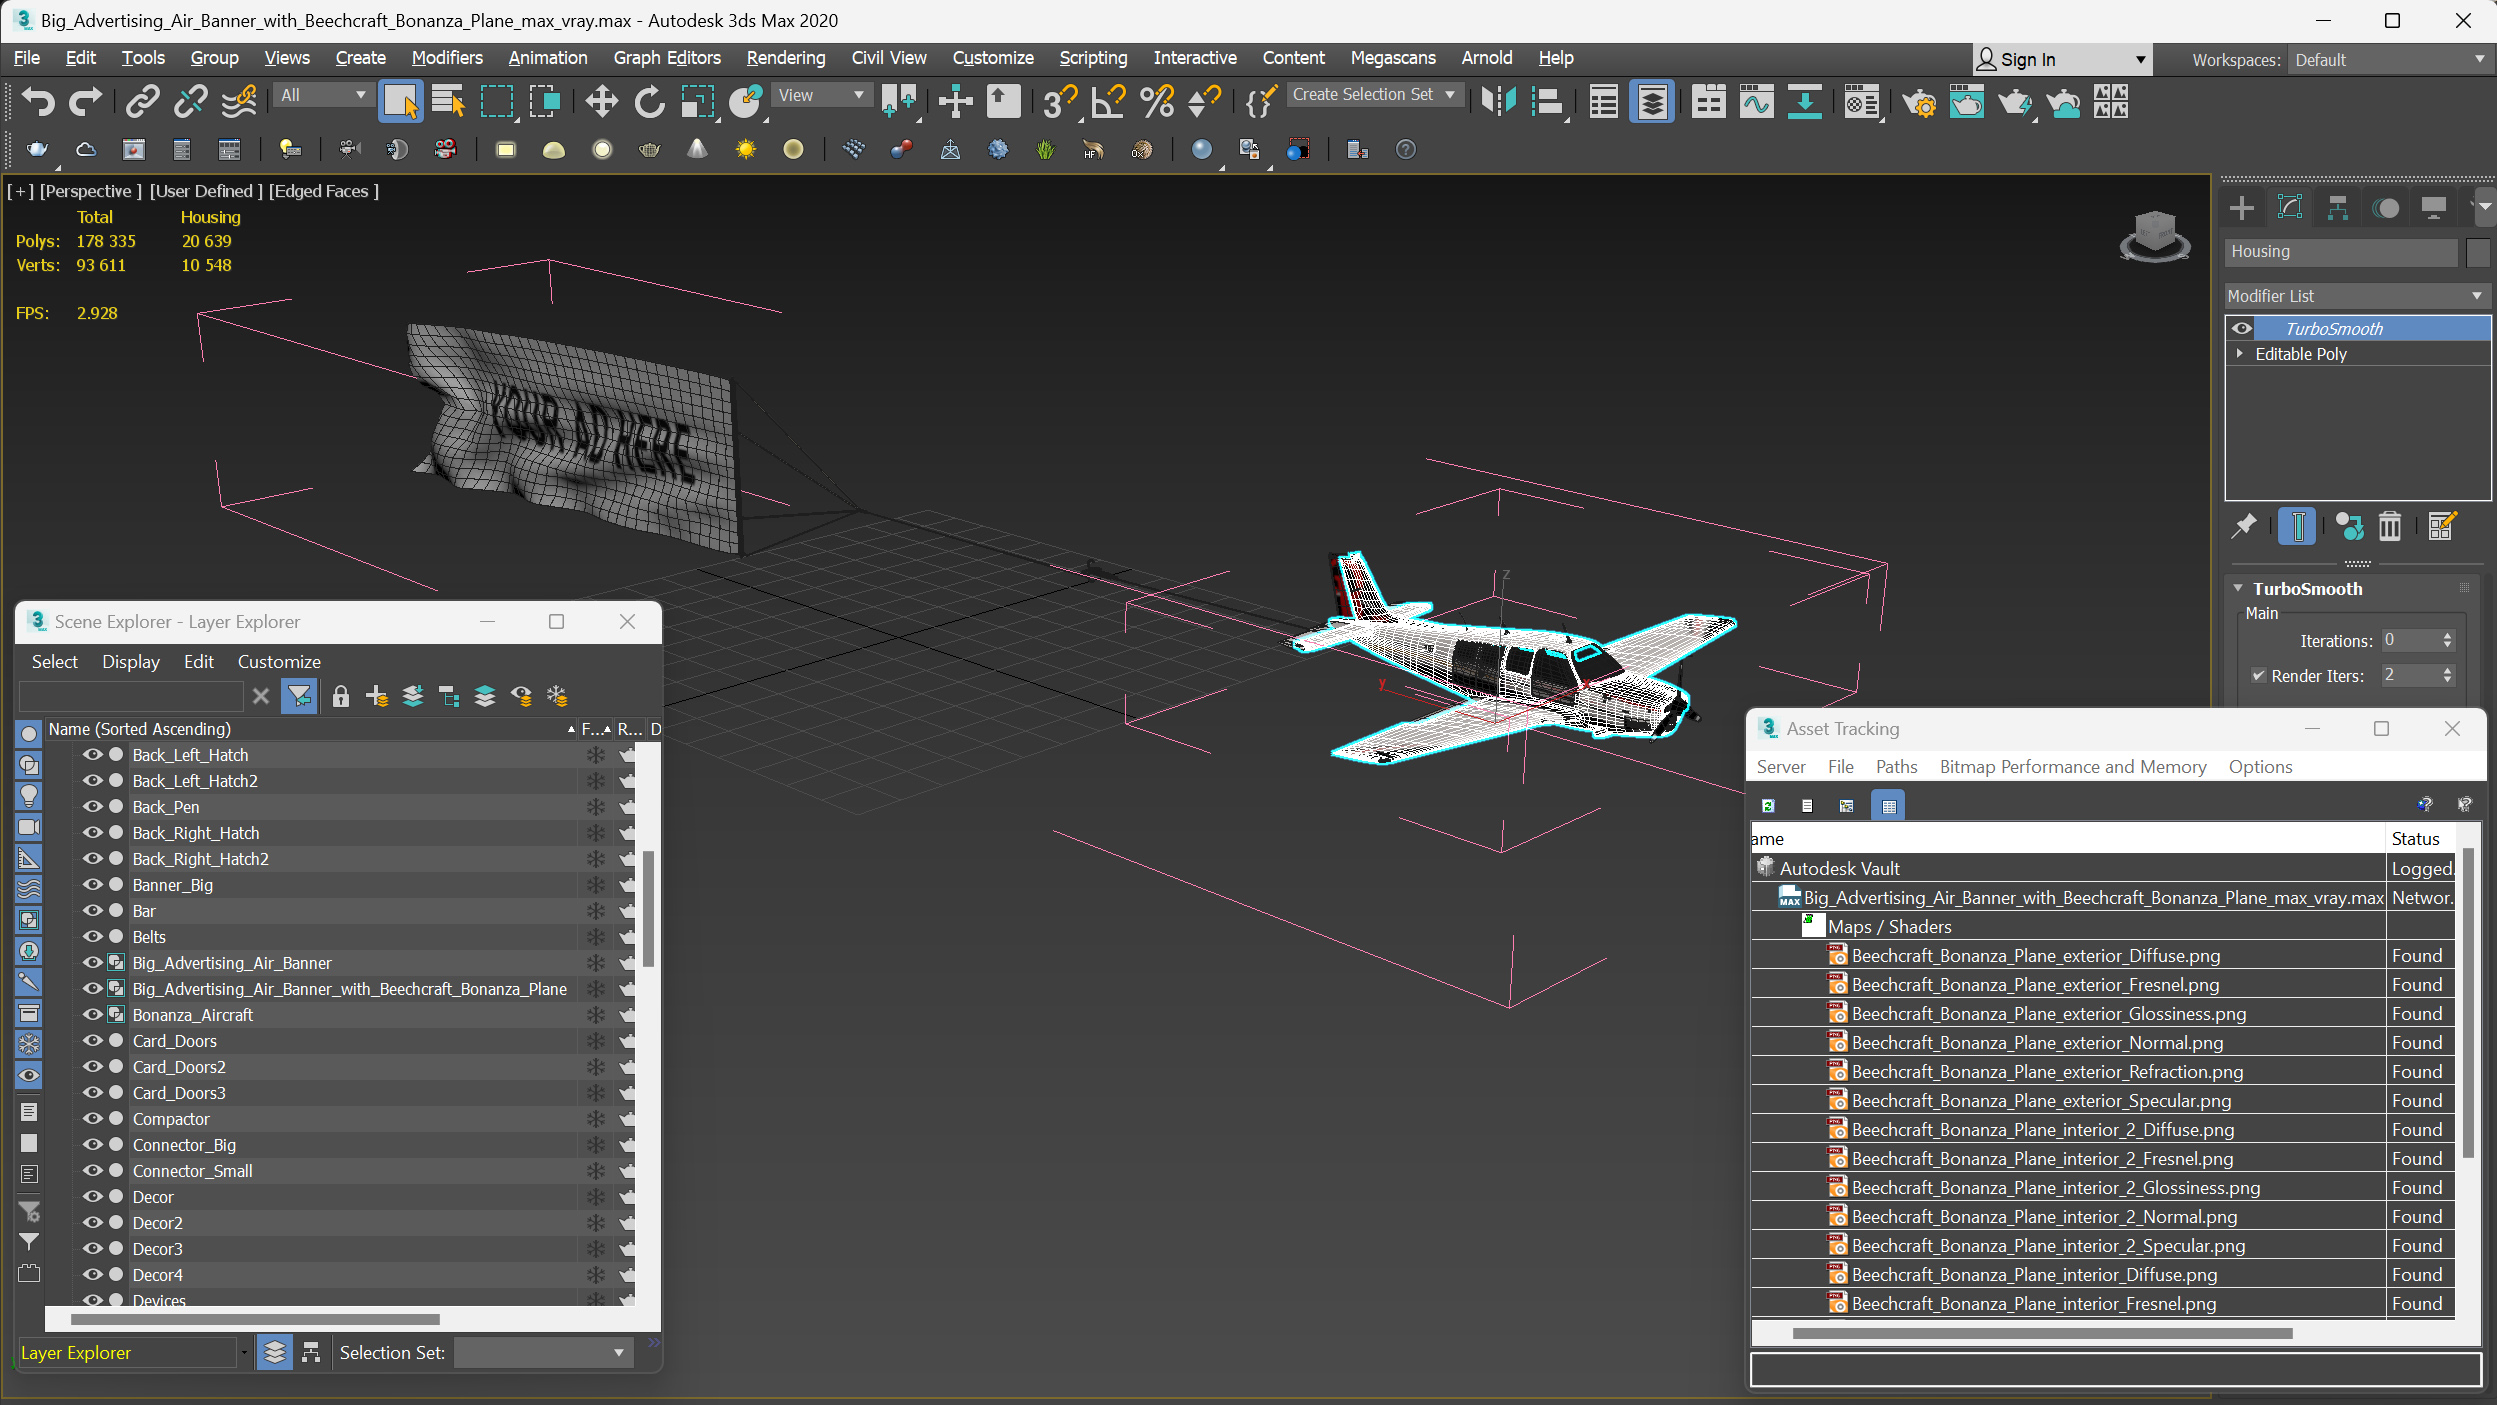Hide the Belts object via eye
2497x1405 pixels.
[93, 937]
